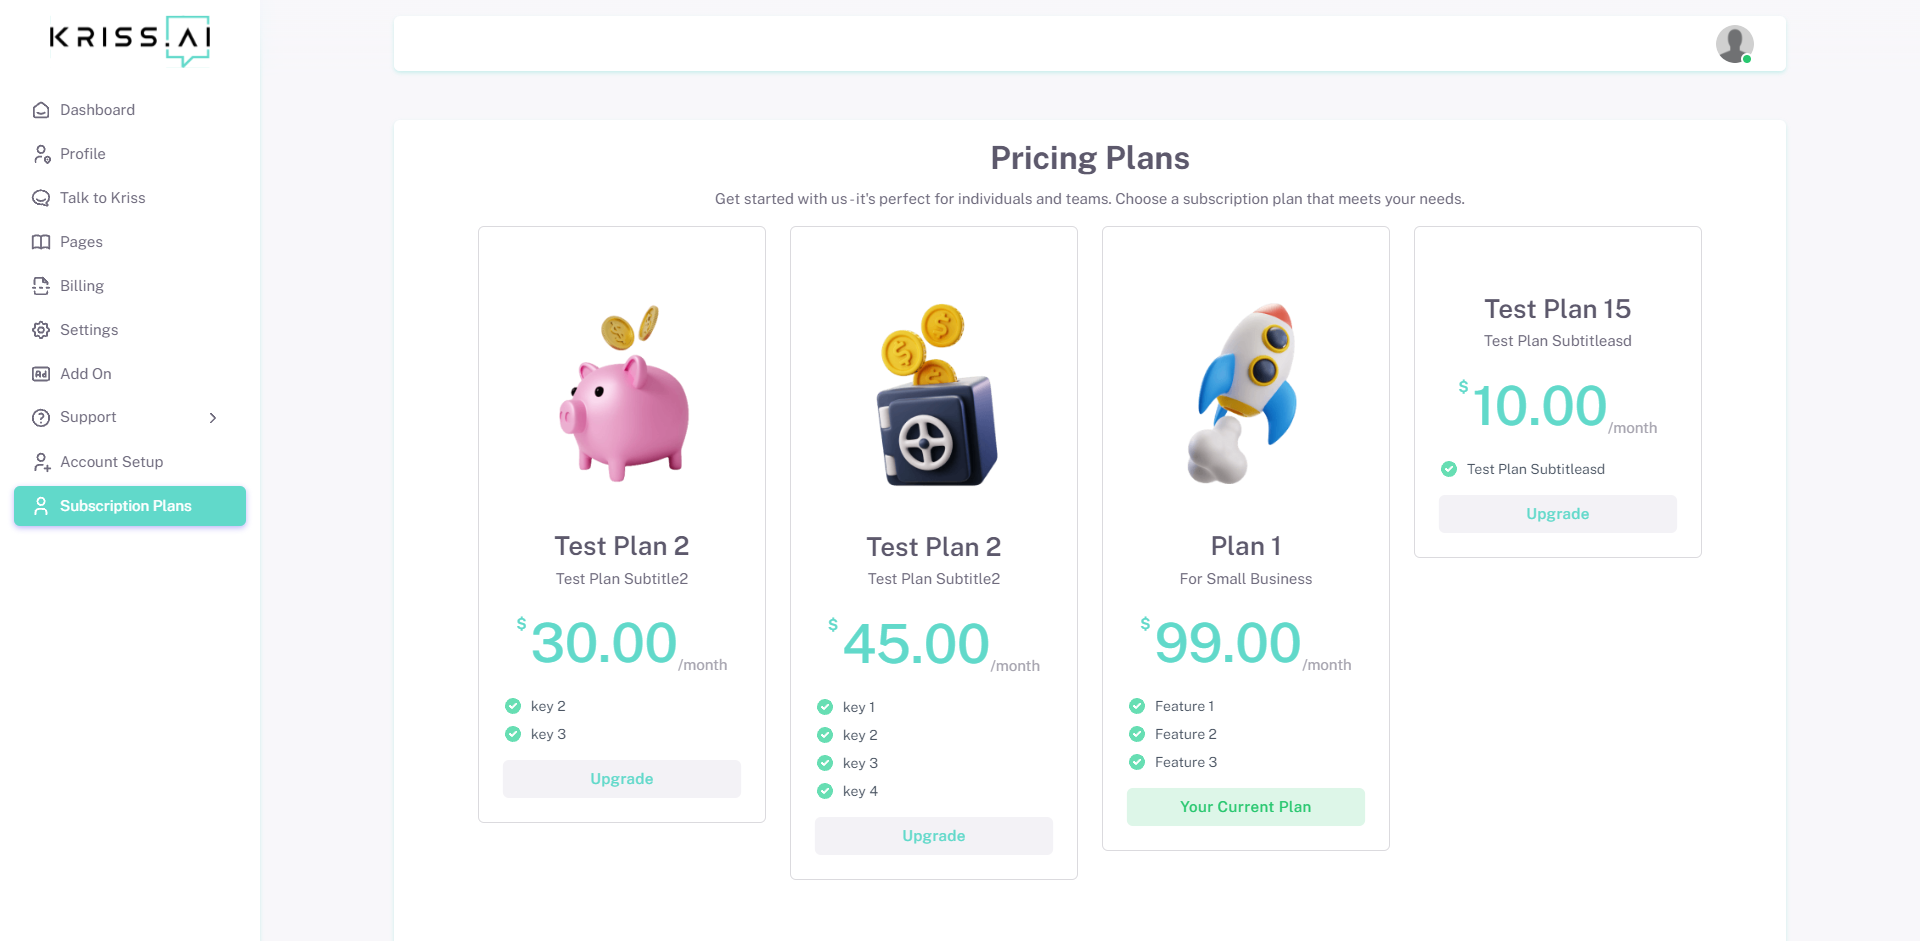Select the Subscription Plans menu item
This screenshot has width=1920, height=941.
(x=130, y=506)
